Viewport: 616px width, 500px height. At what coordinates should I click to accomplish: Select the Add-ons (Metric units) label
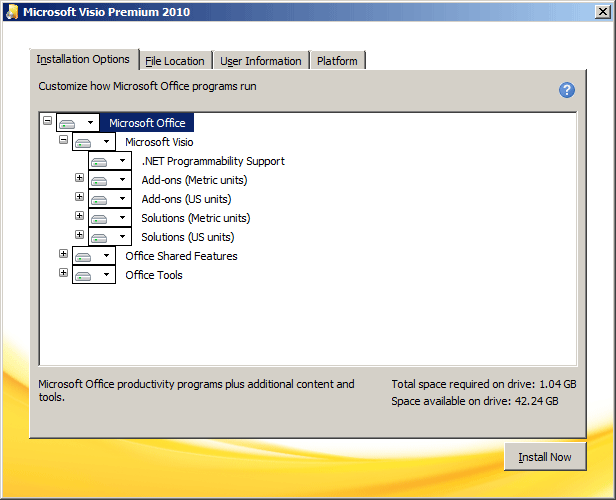[194, 180]
